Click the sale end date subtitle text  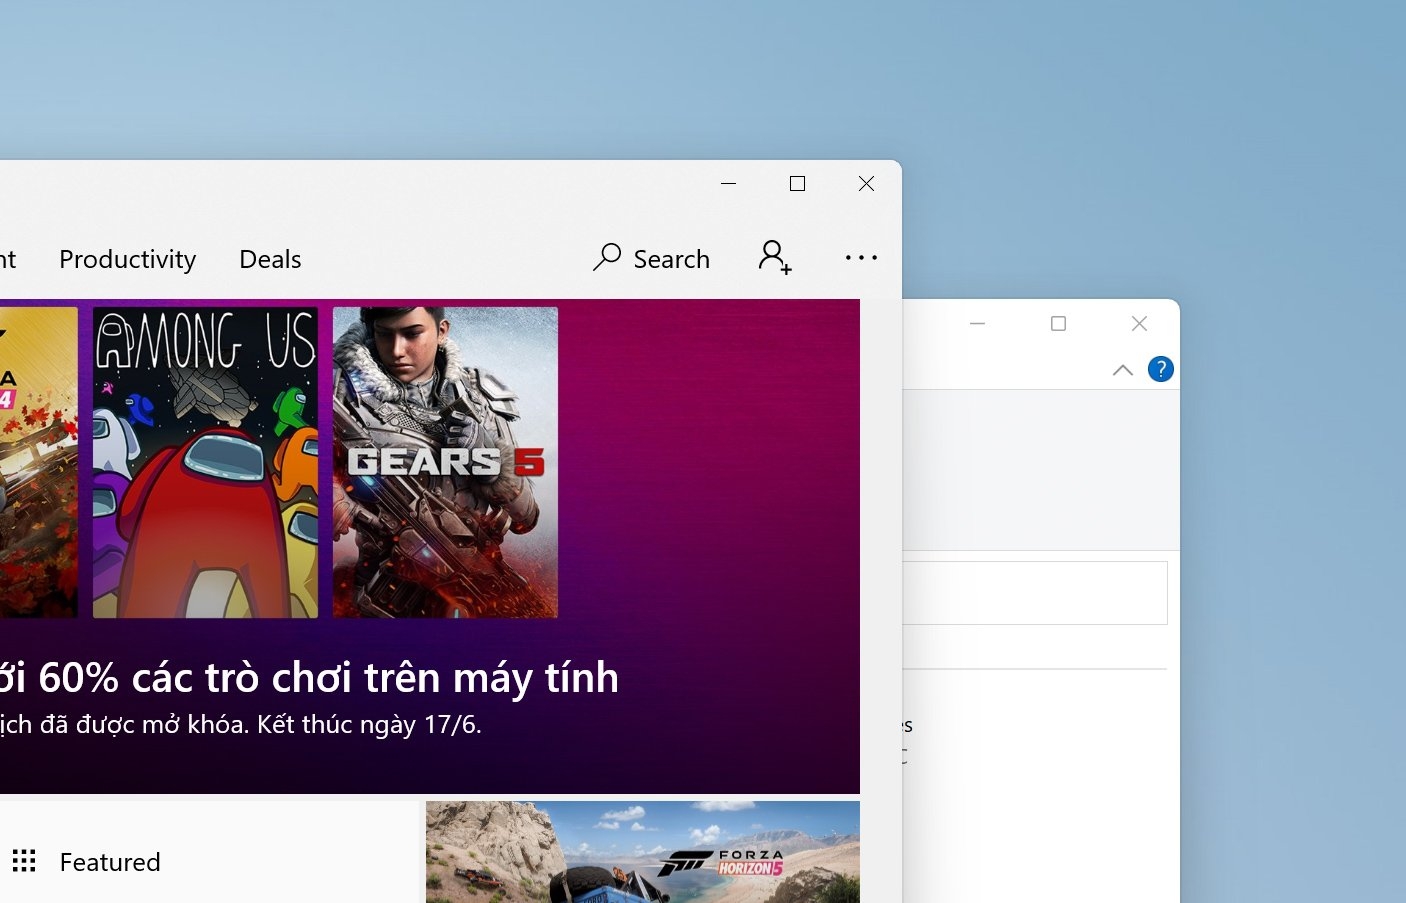pyautogui.click(x=241, y=724)
